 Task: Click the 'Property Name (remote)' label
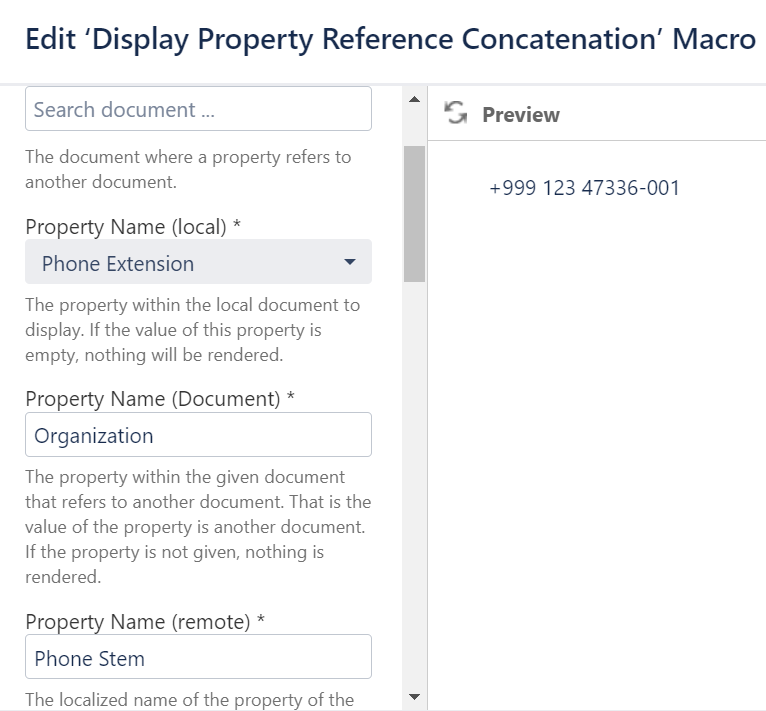pyautogui.click(x=145, y=621)
